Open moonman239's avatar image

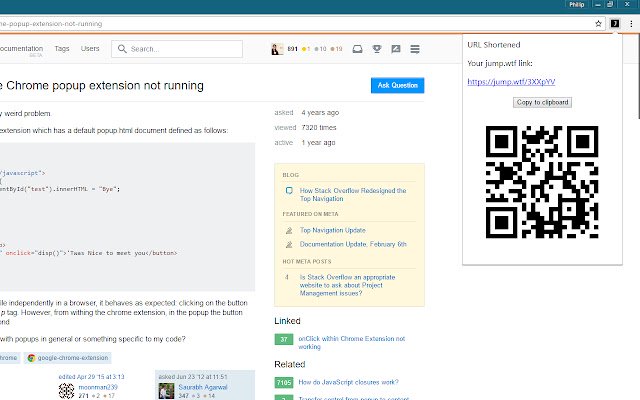[66, 391]
